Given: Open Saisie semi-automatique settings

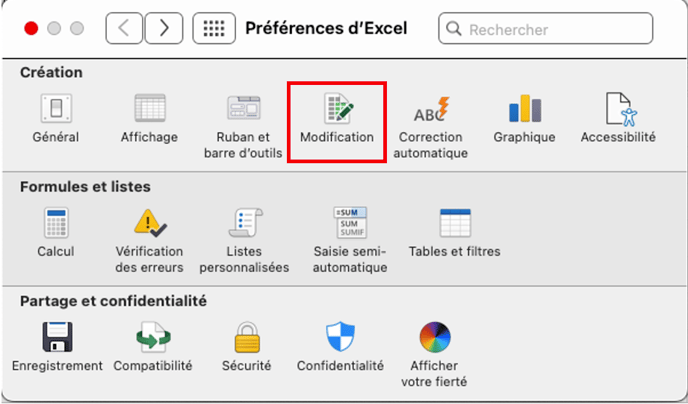Looking at the screenshot, I should 350,222.
